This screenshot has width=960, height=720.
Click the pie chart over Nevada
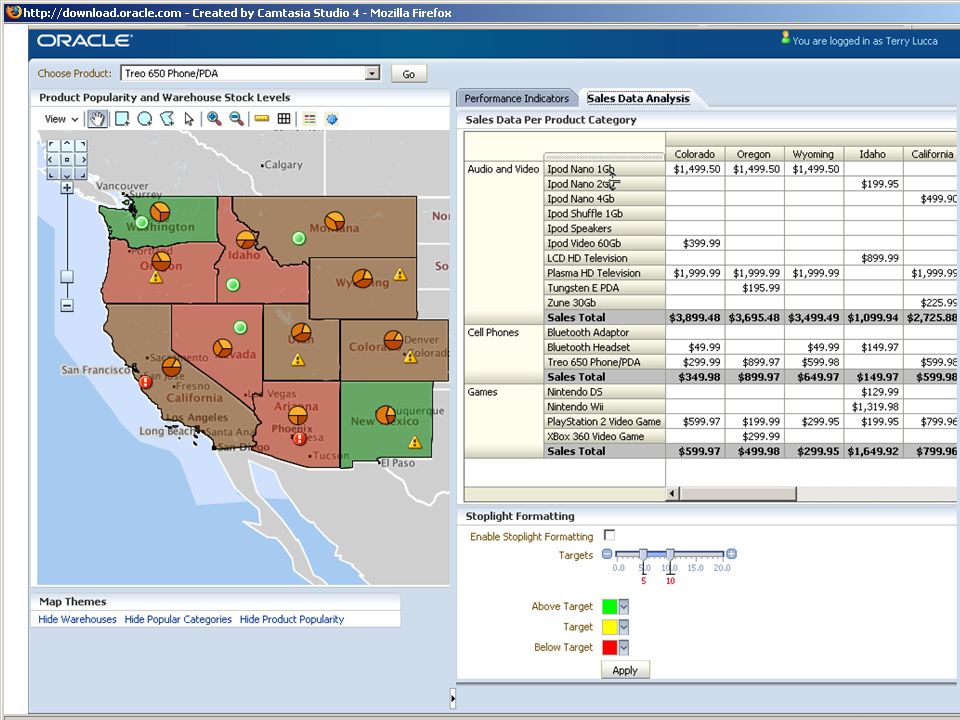click(x=222, y=348)
